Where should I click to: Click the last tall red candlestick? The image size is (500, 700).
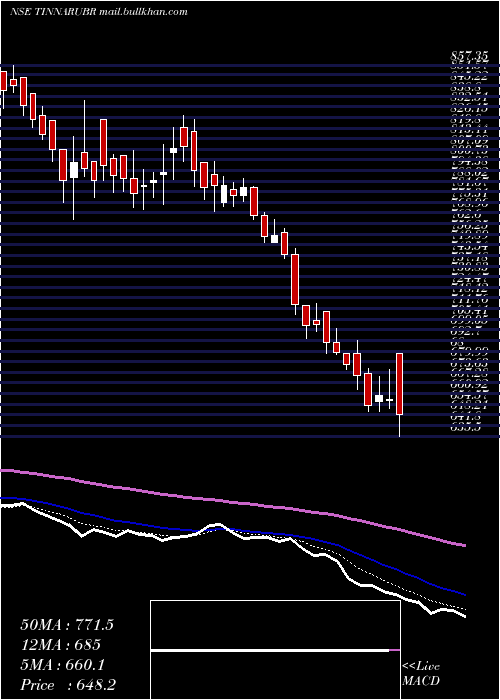[x=400, y=383]
